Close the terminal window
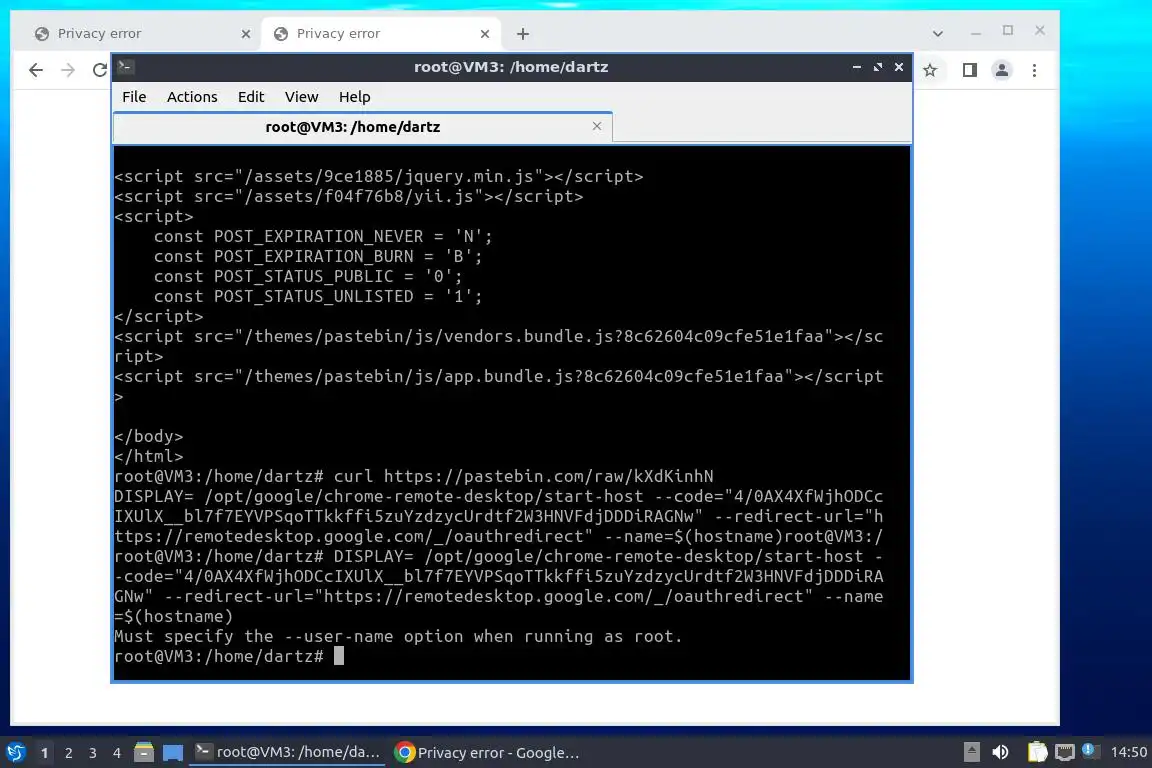This screenshot has width=1152, height=768. 899,67
